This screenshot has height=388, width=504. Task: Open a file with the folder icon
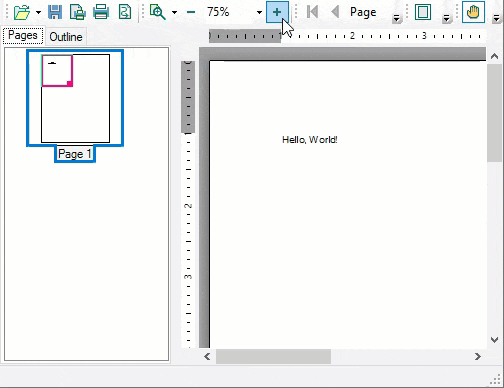pyautogui.click(x=22, y=12)
